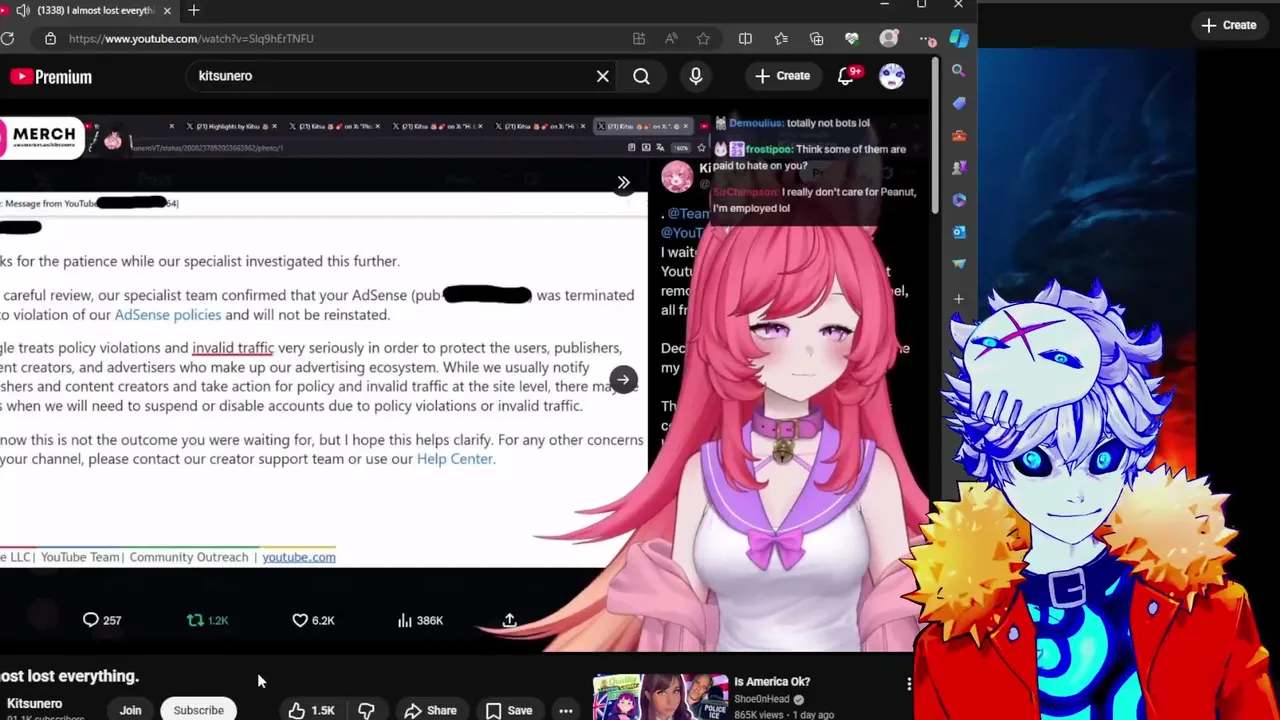Open Edge split screen view
This screenshot has height=720, width=1280.
pyautogui.click(x=745, y=39)
